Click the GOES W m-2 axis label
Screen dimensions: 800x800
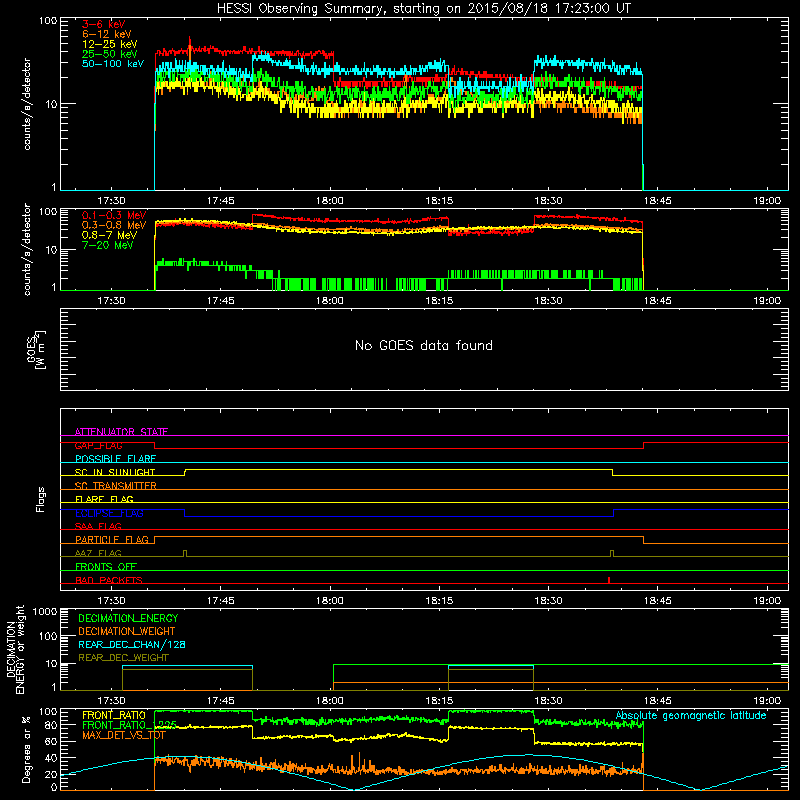click(36, 349)
